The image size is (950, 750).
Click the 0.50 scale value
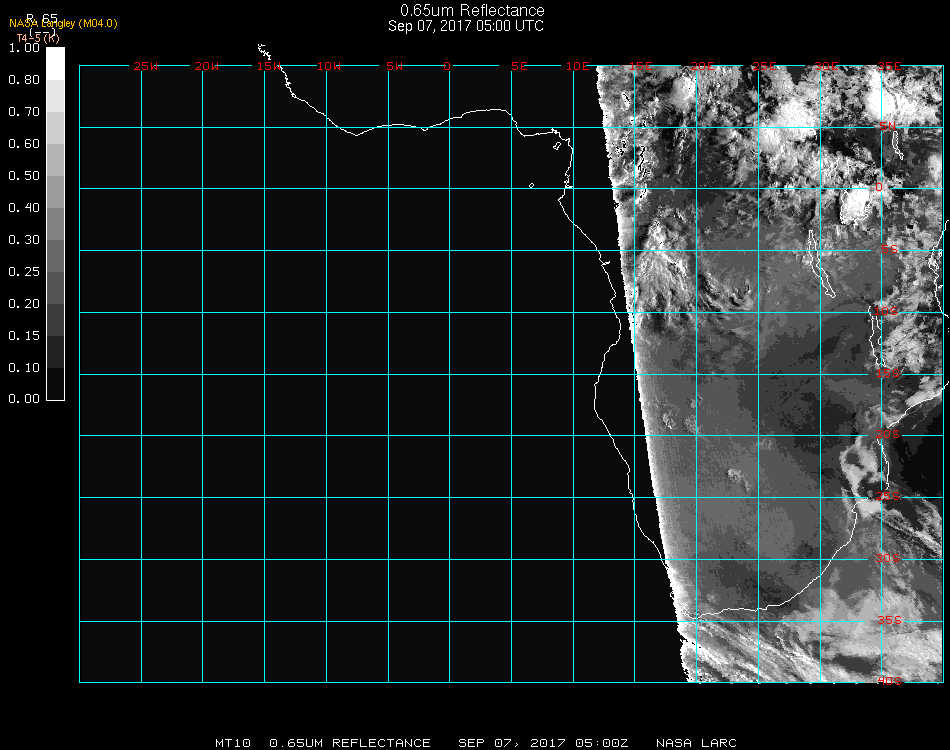point(24,176)
